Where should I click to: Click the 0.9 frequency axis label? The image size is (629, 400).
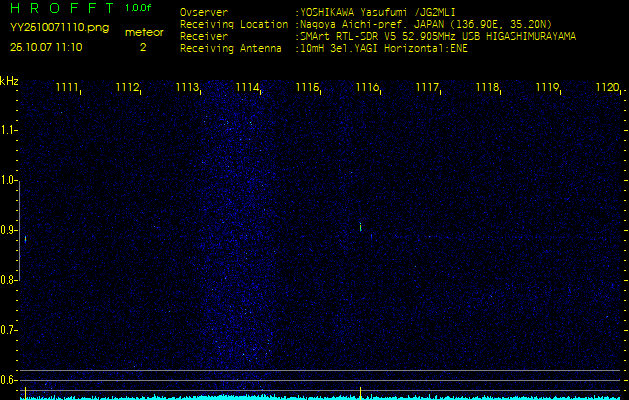click(x=8, y=230)
